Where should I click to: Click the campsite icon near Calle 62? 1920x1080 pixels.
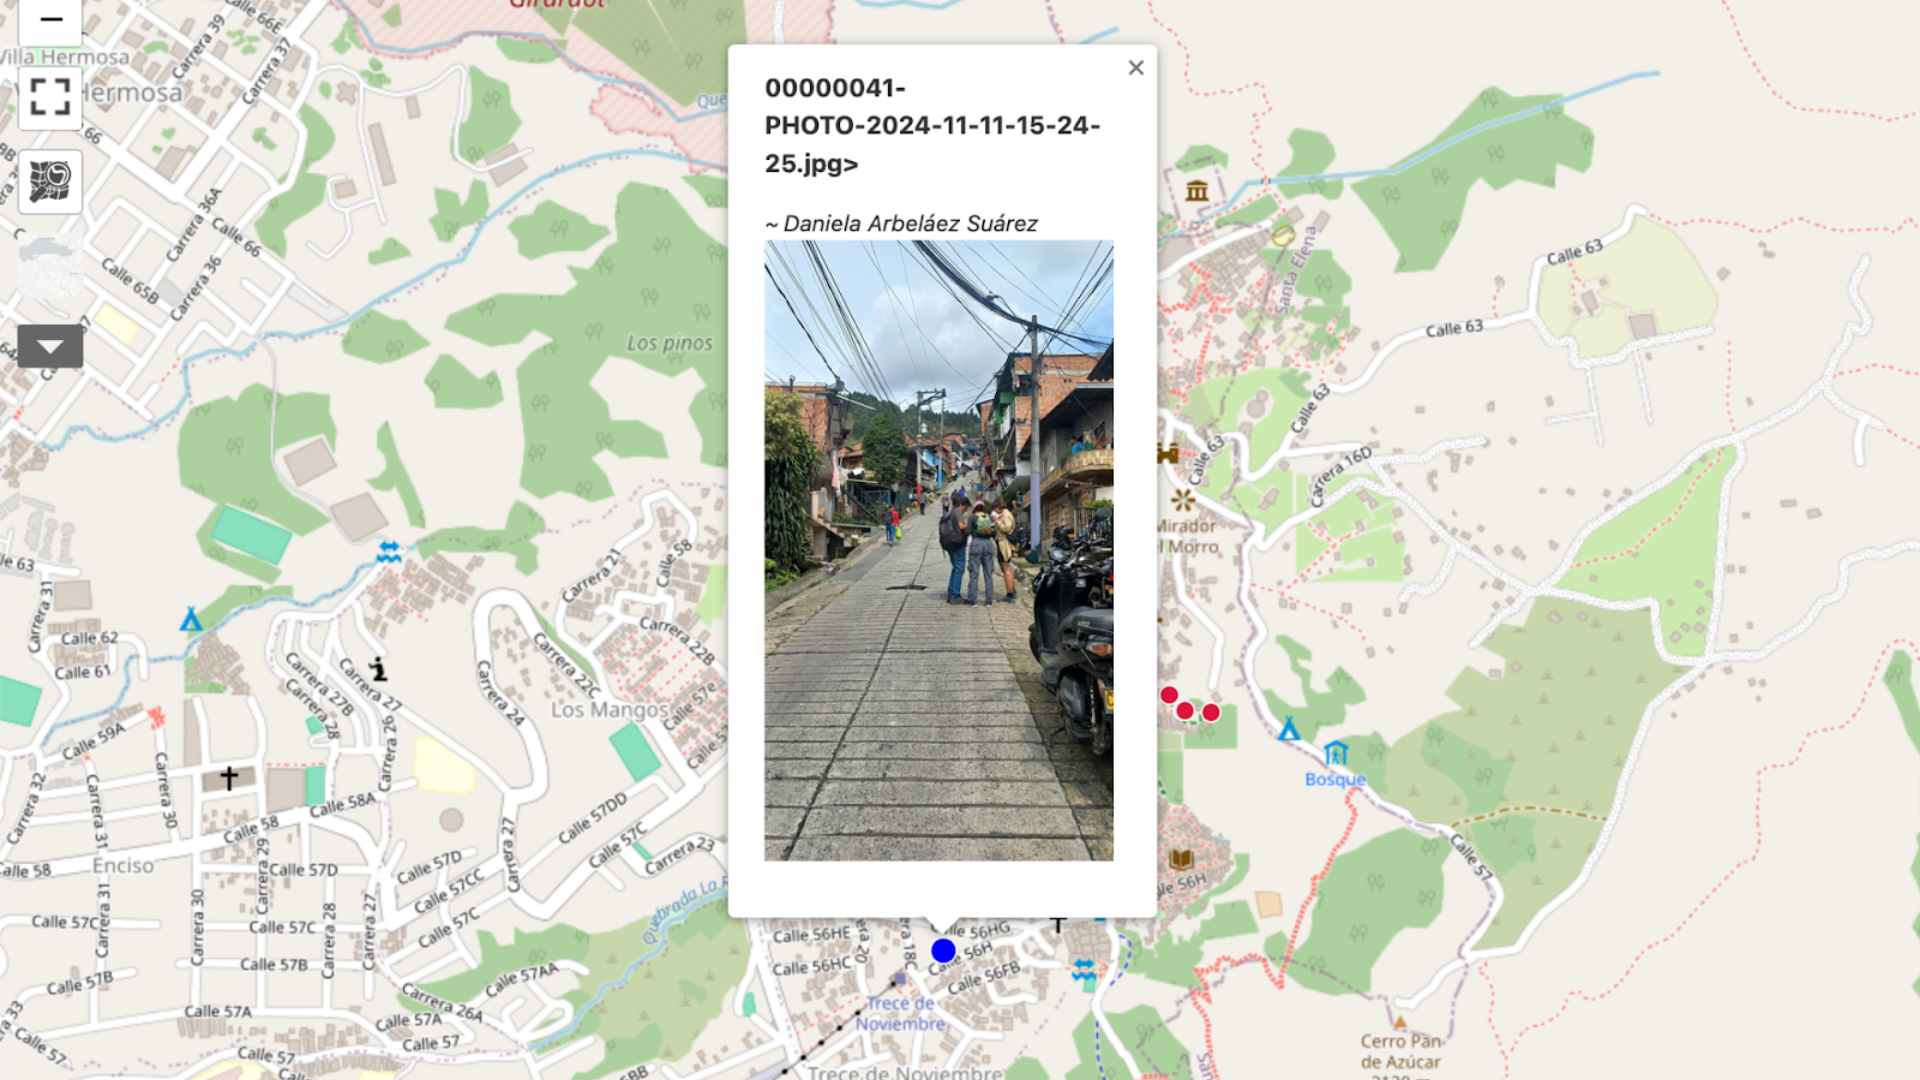(190, 620)
